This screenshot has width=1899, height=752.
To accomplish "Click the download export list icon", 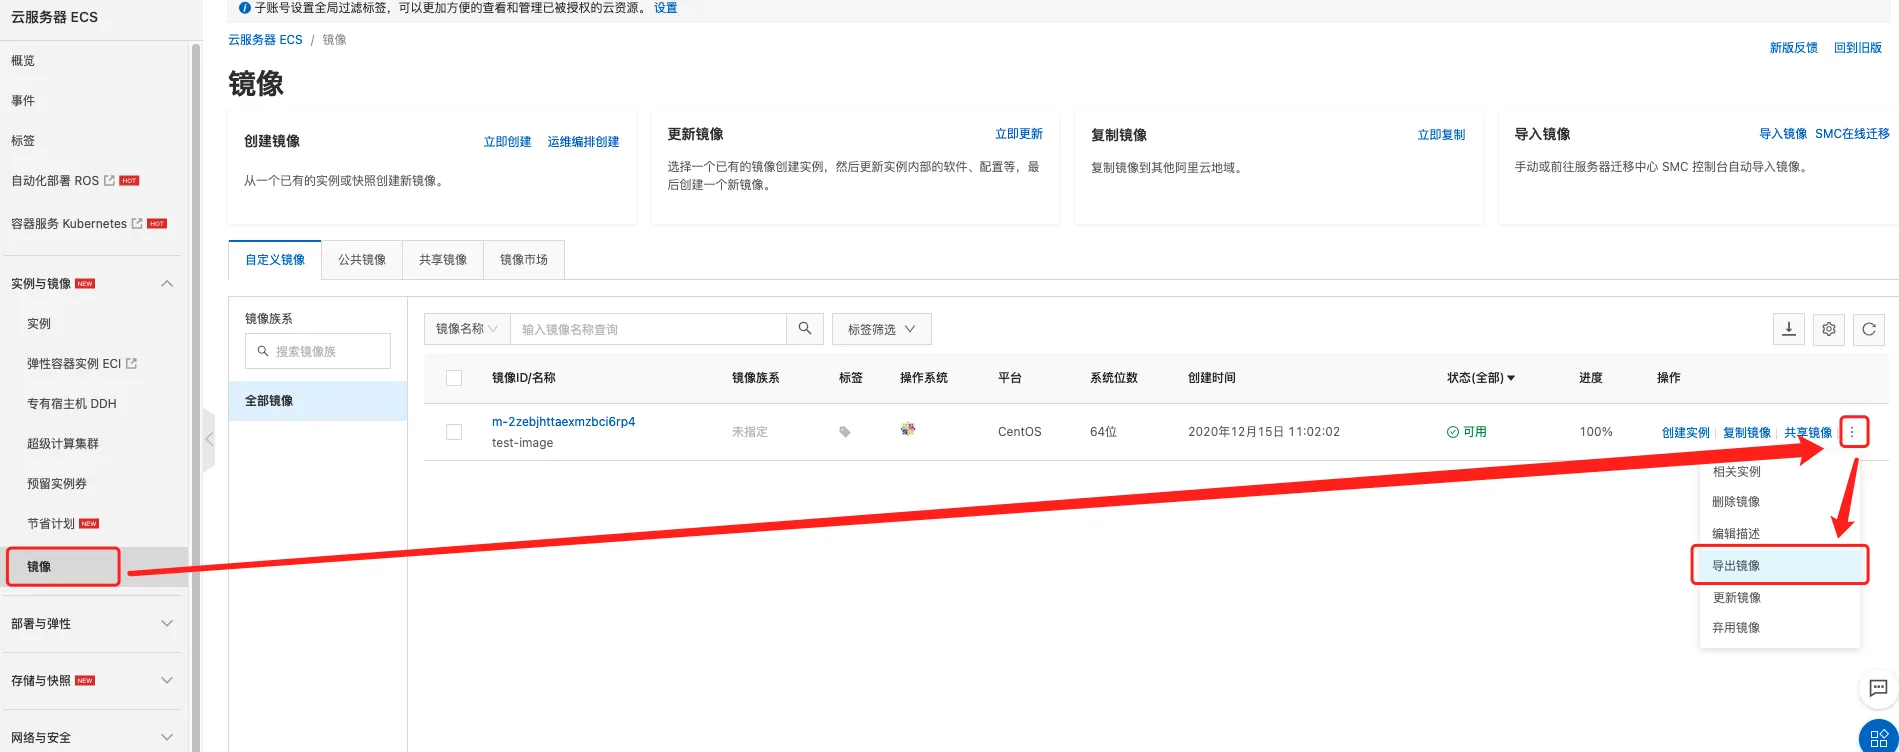I will (x=1789, y=329).
